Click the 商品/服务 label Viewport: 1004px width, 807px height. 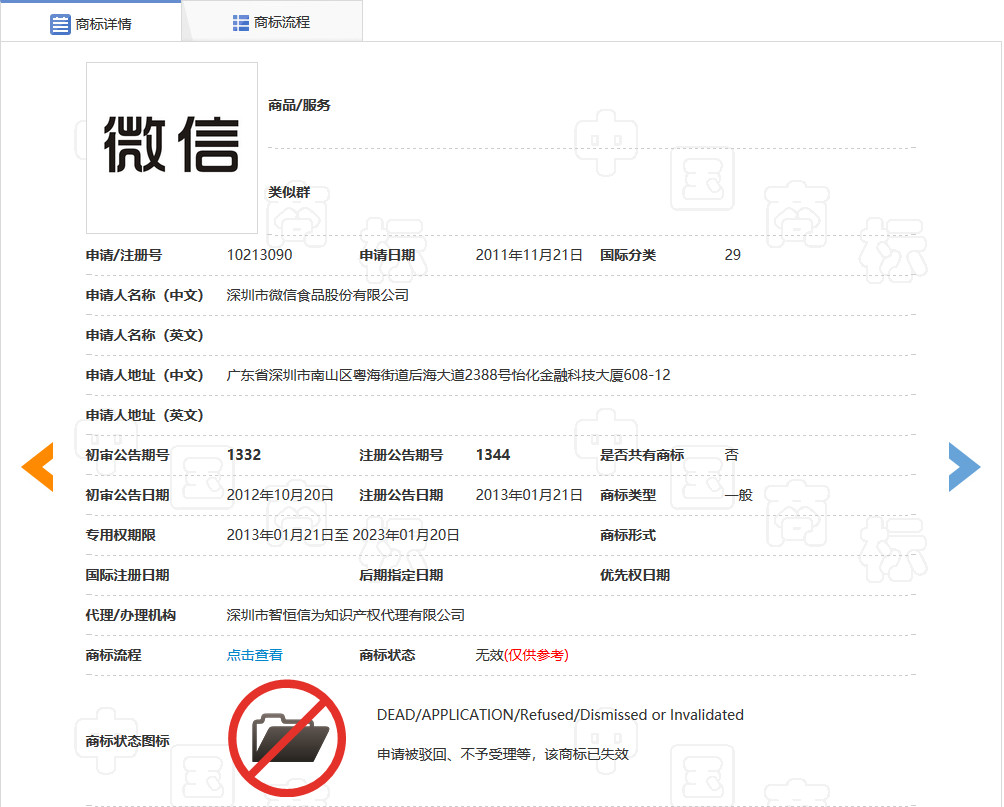click(x=299, y=105)
